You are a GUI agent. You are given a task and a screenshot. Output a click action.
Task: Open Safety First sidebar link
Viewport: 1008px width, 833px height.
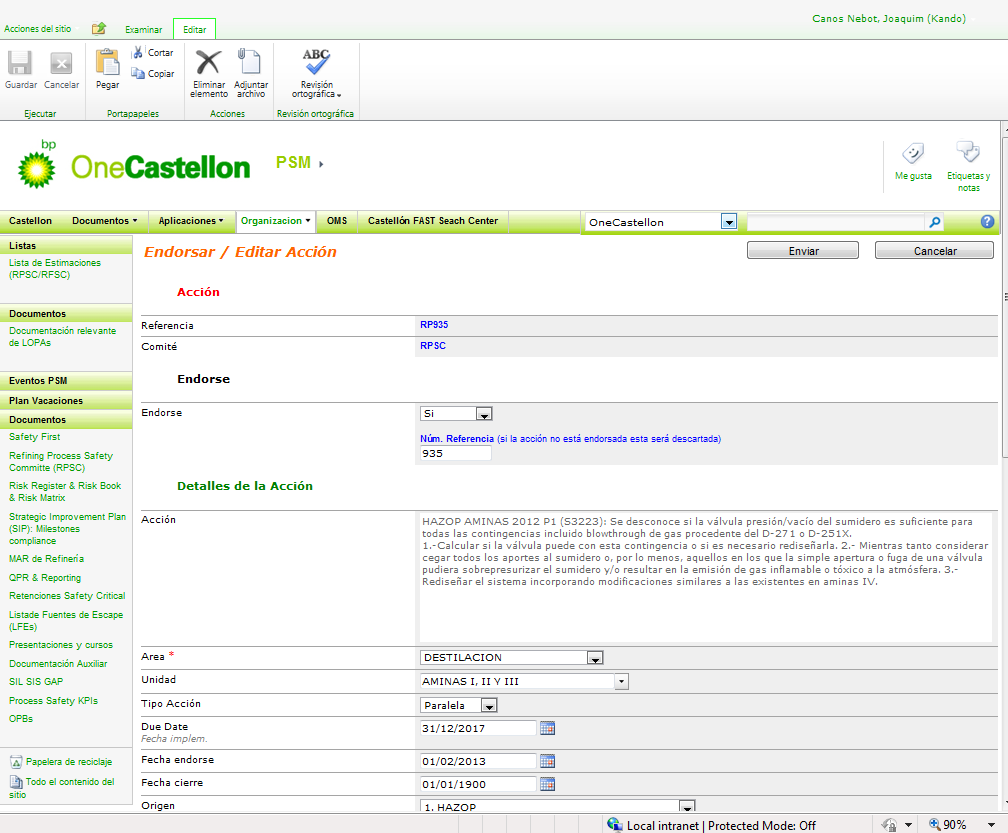coord(35,437)
